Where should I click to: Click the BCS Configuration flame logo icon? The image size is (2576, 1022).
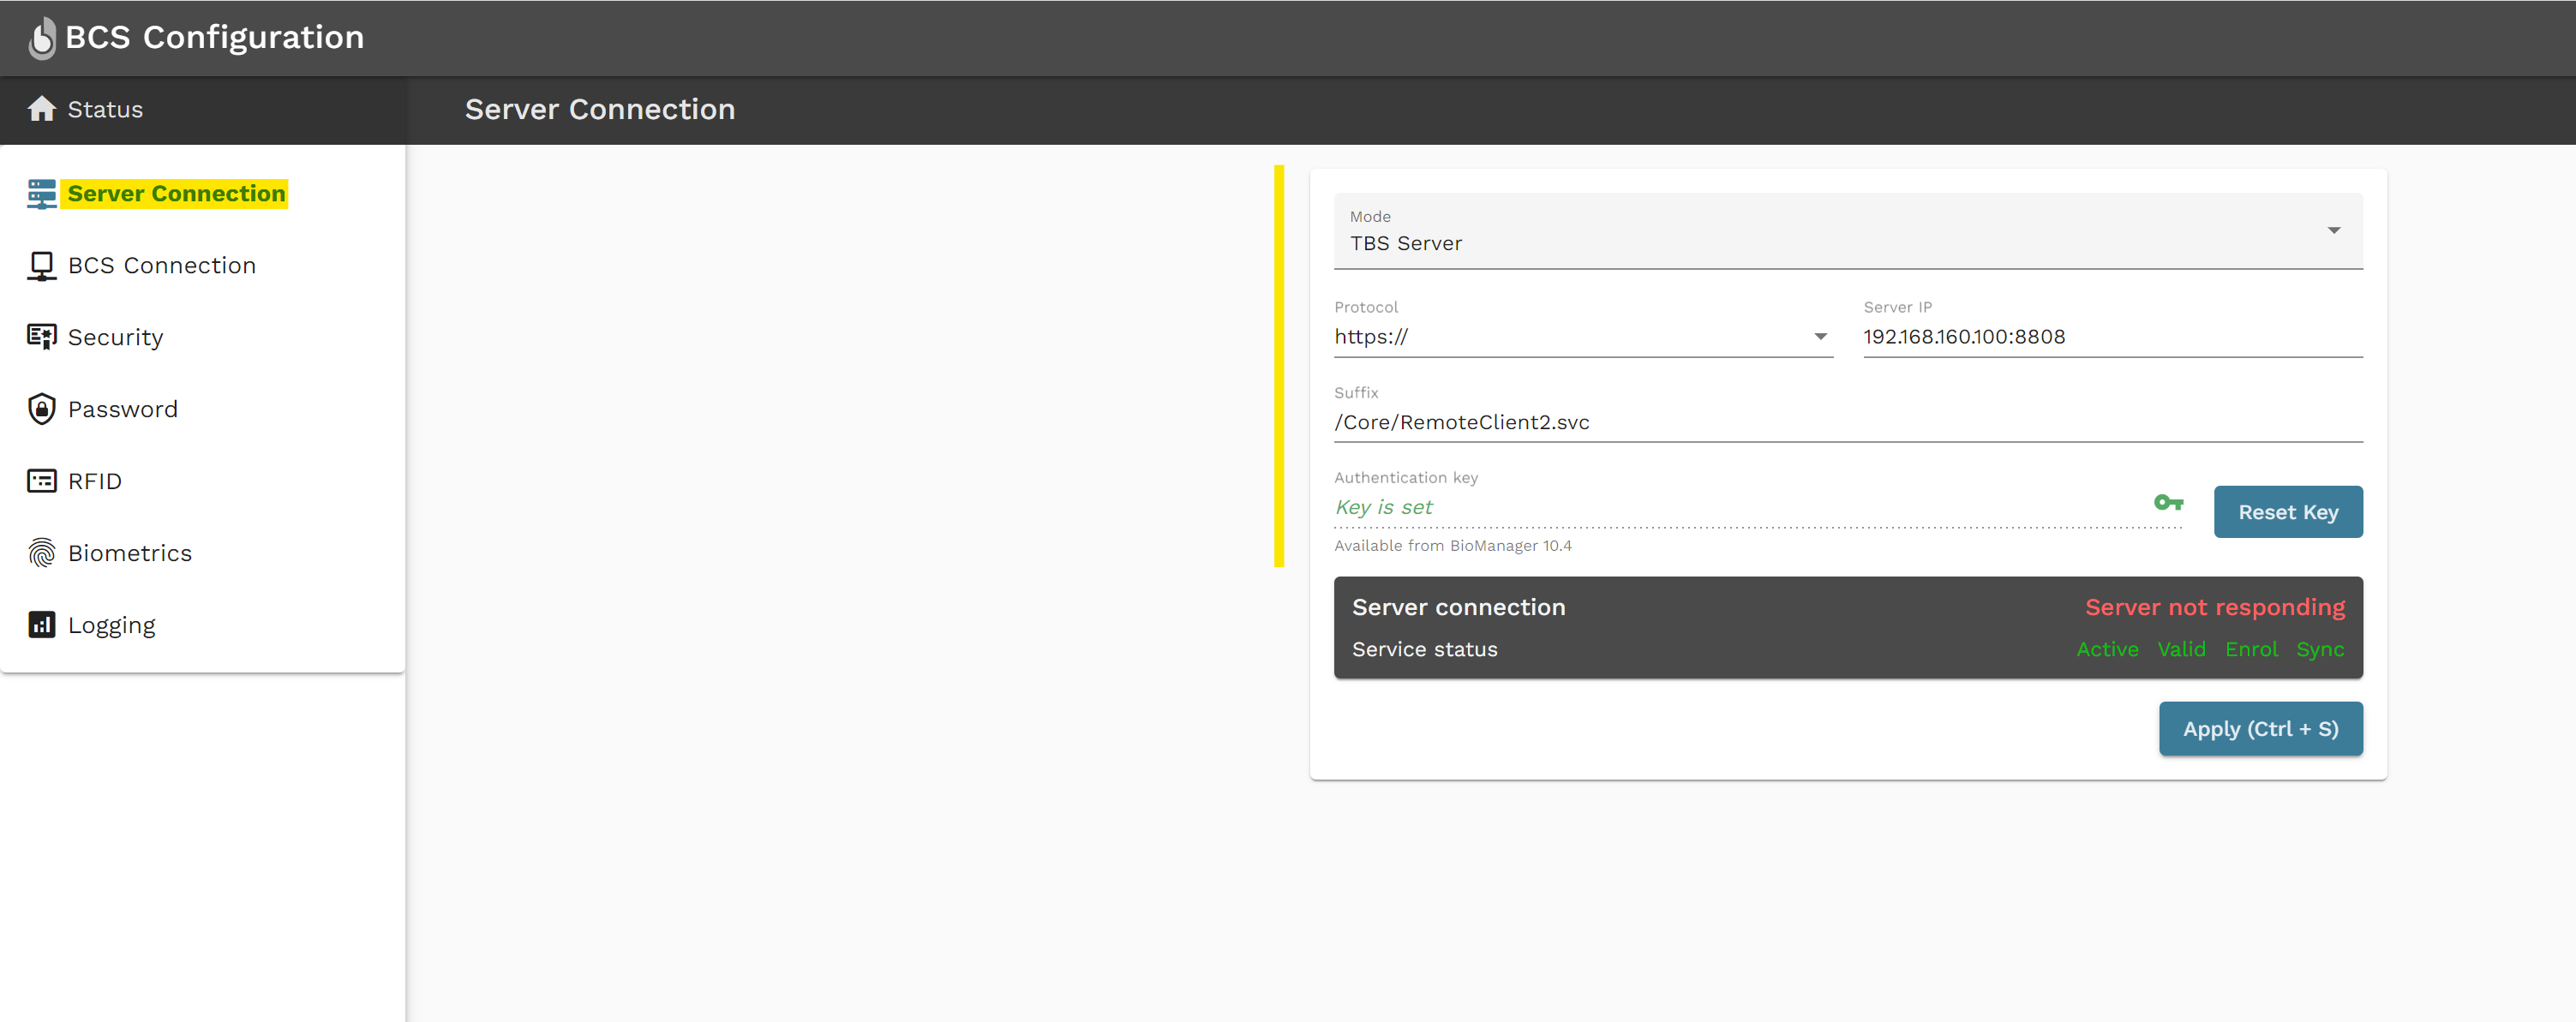point(42,38)
